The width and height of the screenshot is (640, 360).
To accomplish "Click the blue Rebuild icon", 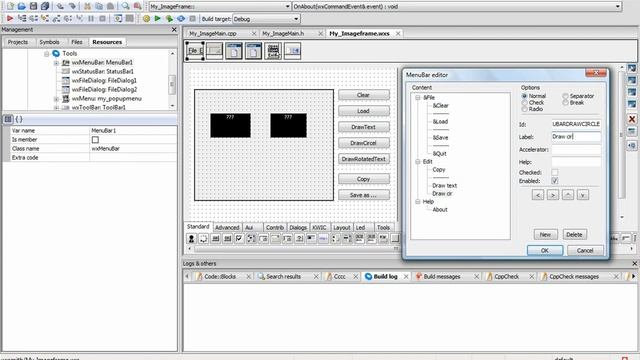I will (181, 18).
